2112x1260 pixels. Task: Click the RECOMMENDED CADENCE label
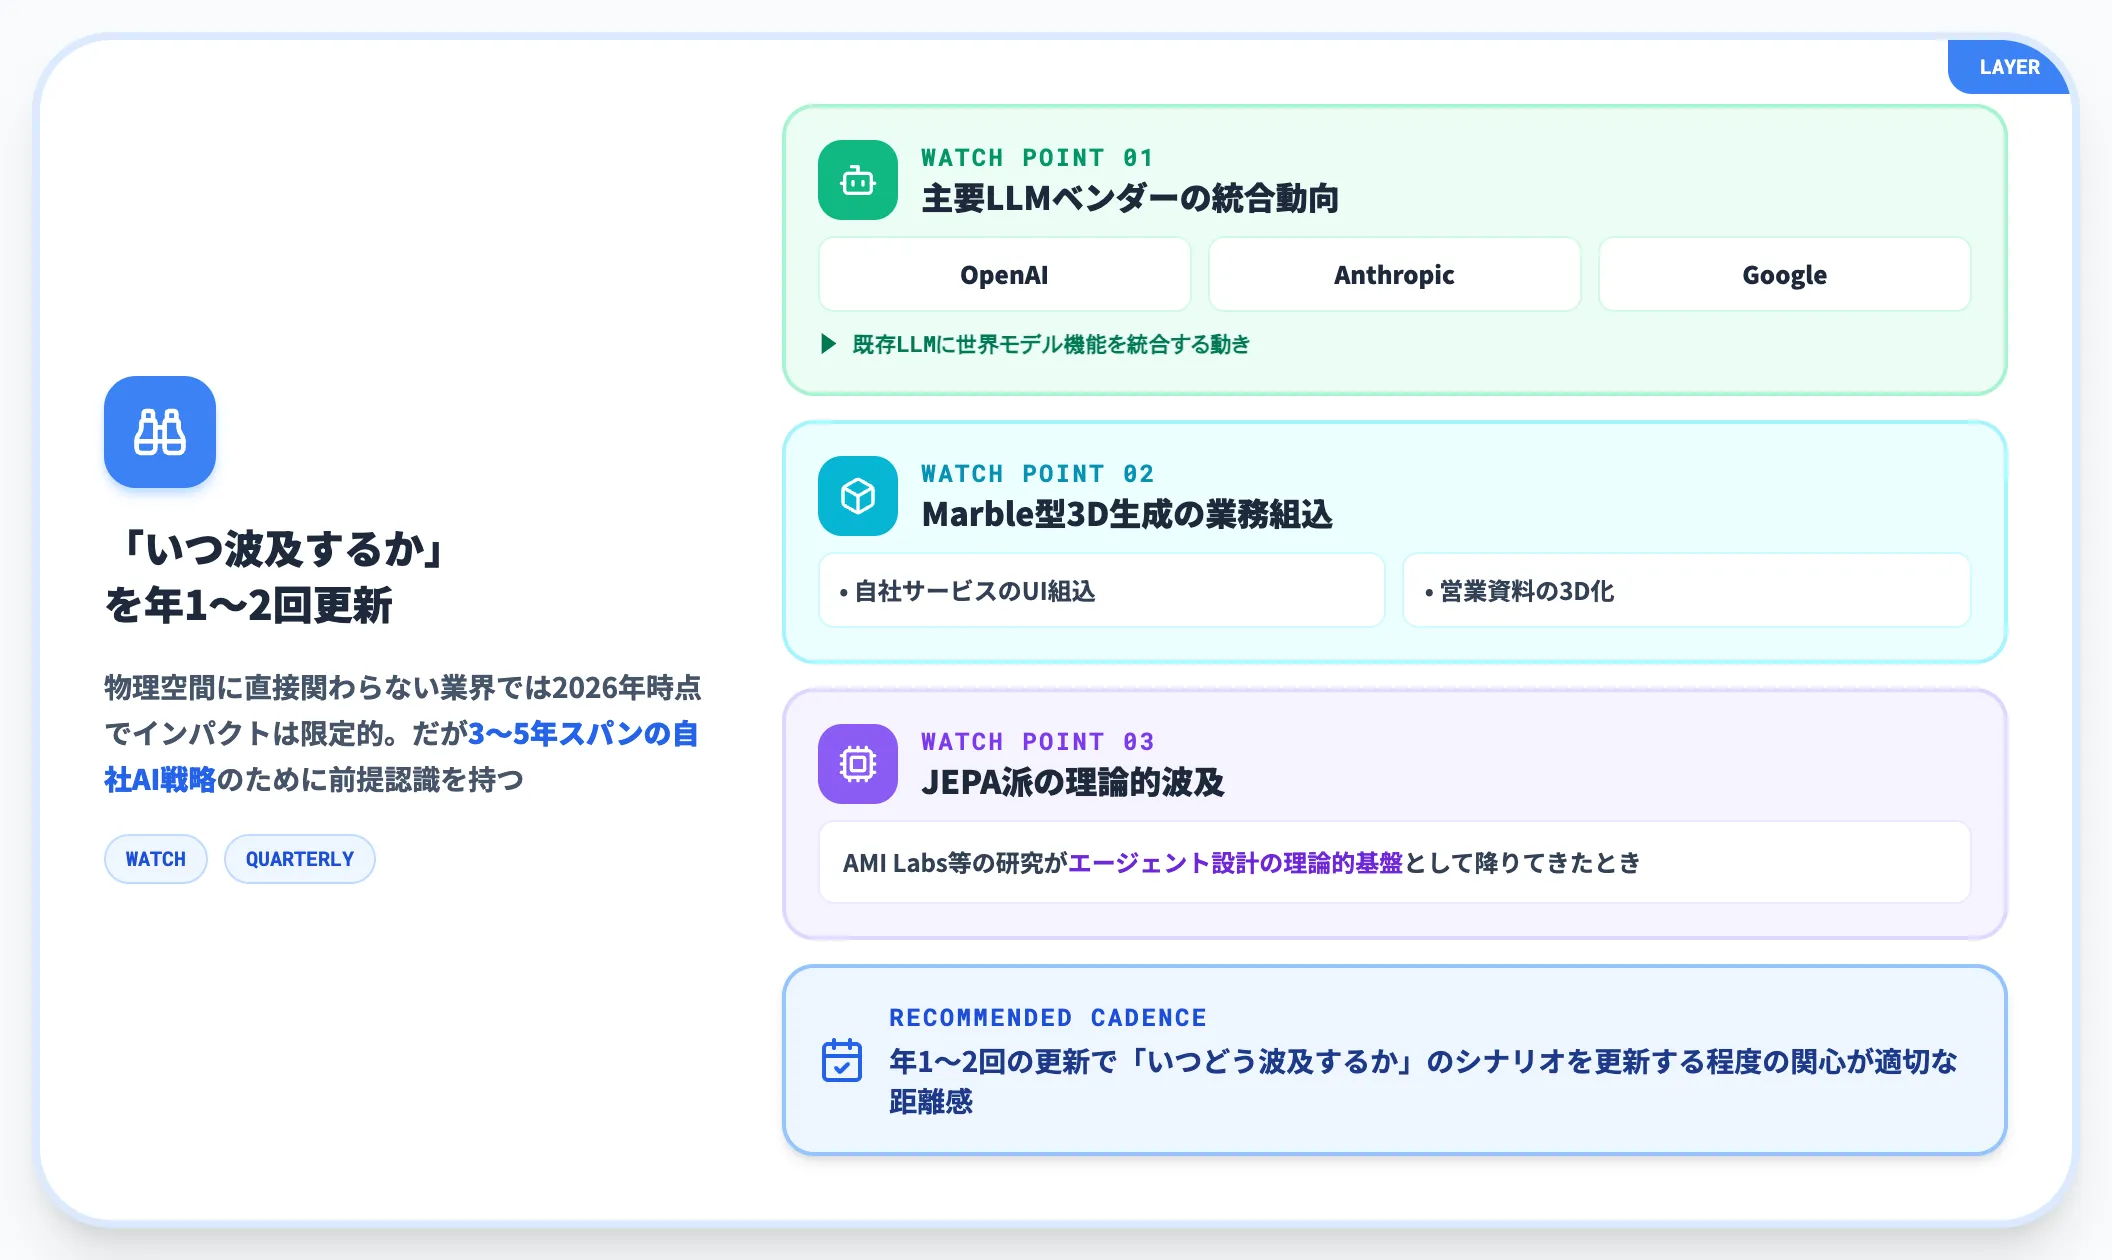coord(1048,1017)
